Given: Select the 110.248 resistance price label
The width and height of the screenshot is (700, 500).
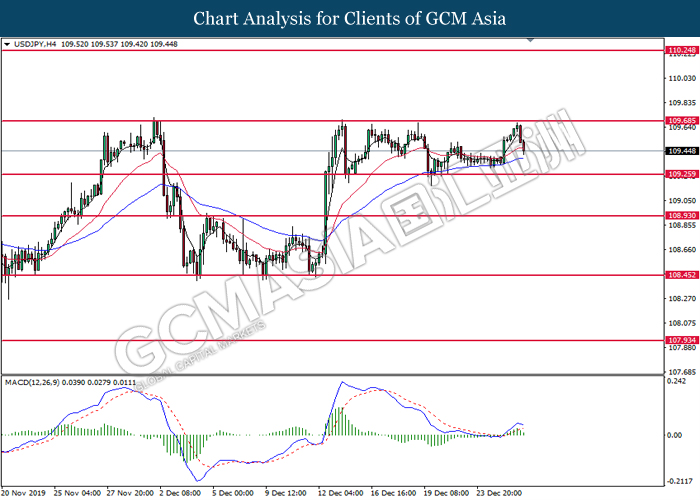Looking at the screenshot, I should pyautogui.click(x=682, y=50).
